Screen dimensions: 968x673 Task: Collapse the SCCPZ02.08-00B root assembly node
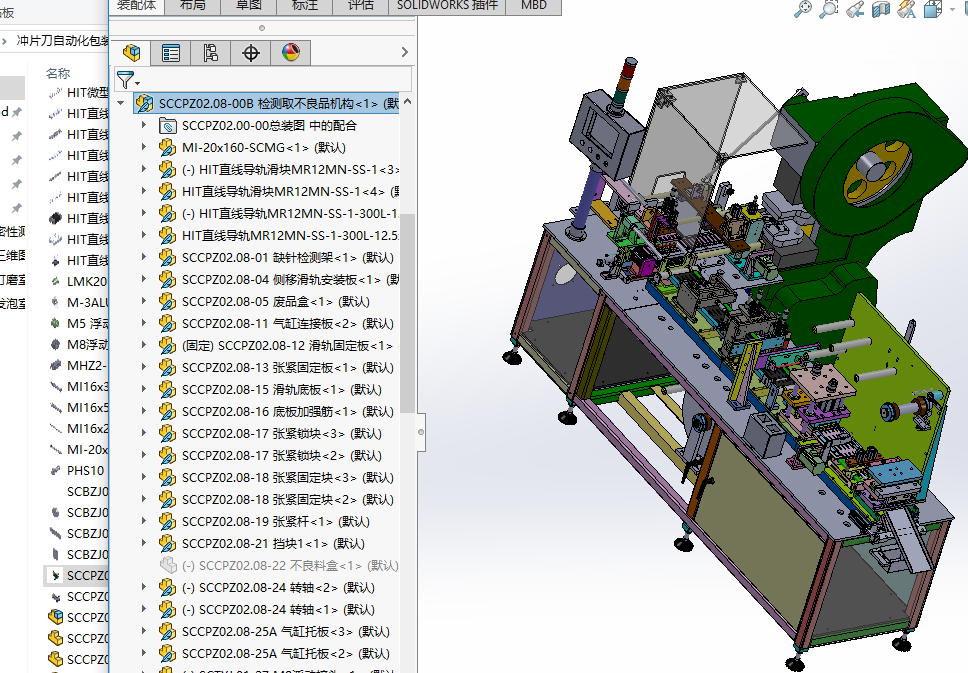(x=121, y=103)
